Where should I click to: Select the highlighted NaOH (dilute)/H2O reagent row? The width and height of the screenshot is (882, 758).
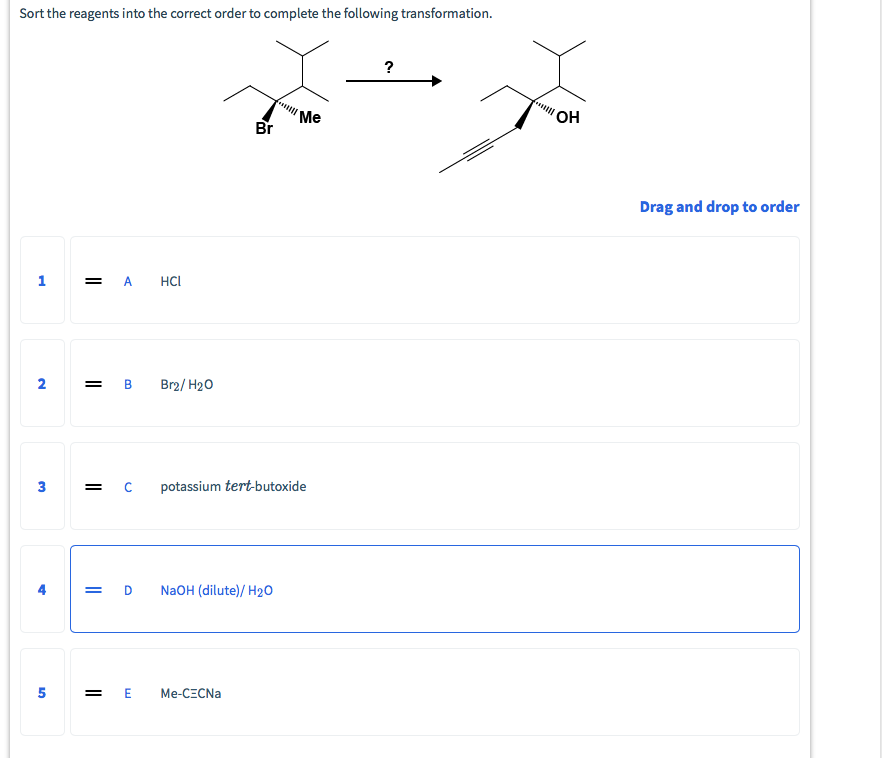coord(434,589)
